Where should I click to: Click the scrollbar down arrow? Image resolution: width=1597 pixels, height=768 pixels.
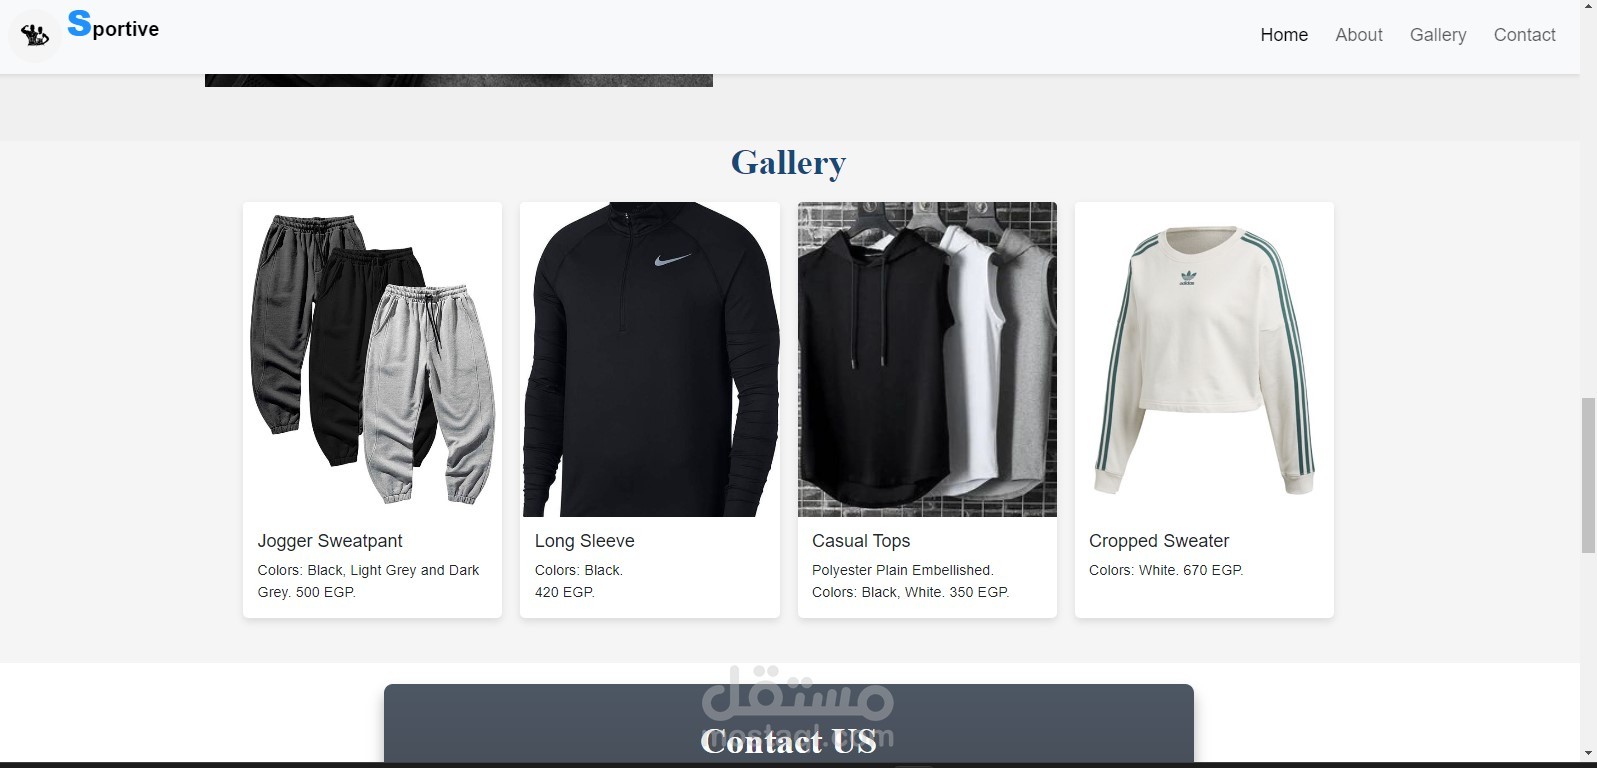[1588, 753]
